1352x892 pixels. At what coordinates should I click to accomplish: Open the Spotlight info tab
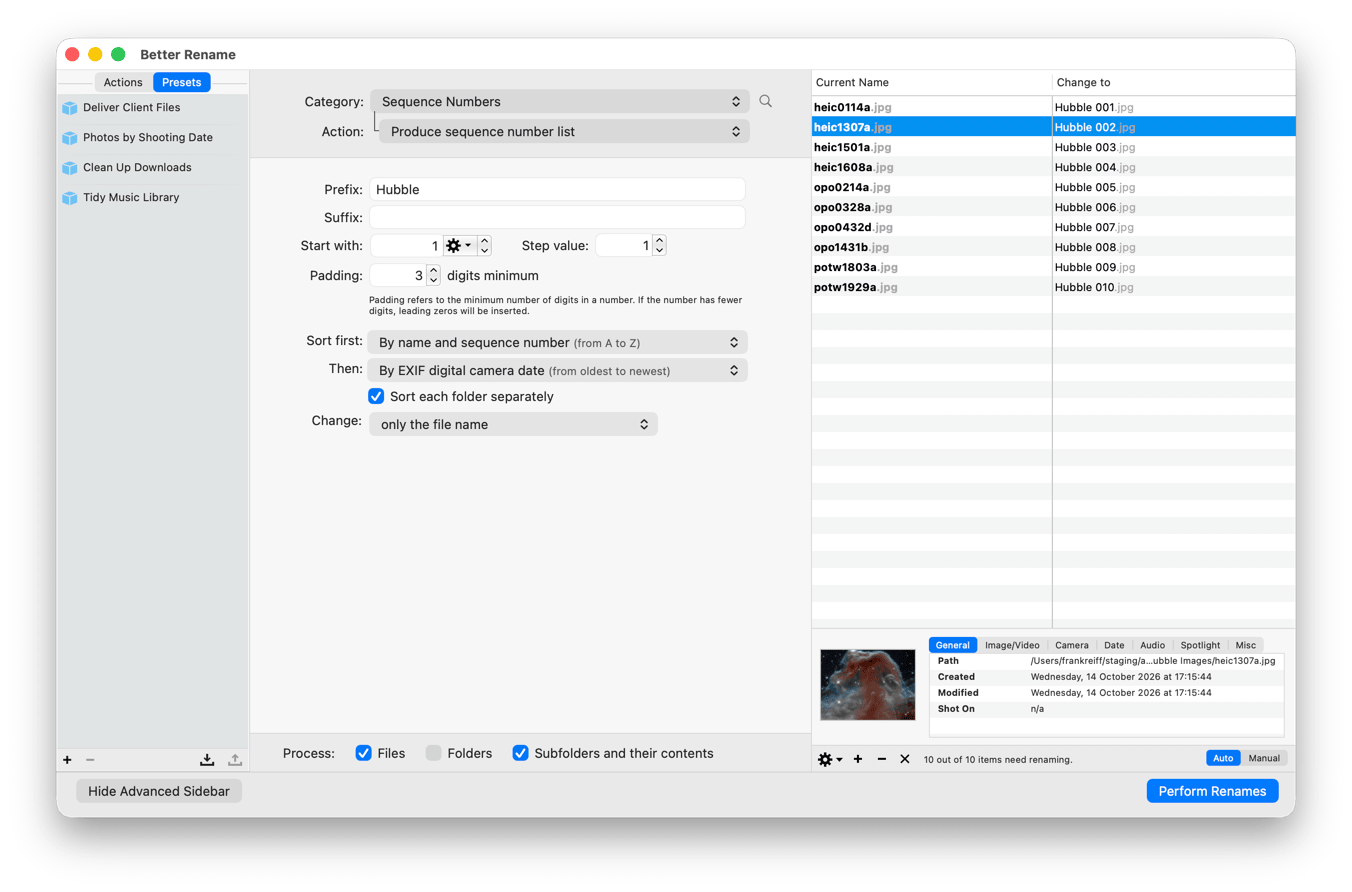(x=1200, y=645)
